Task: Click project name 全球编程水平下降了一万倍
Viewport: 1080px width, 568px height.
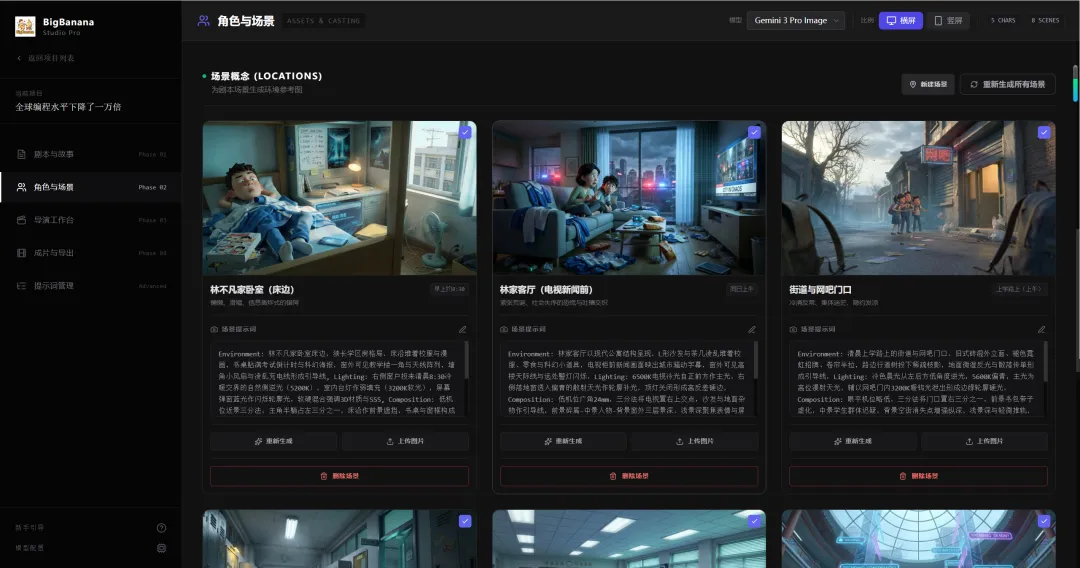Action: [68, 107]
